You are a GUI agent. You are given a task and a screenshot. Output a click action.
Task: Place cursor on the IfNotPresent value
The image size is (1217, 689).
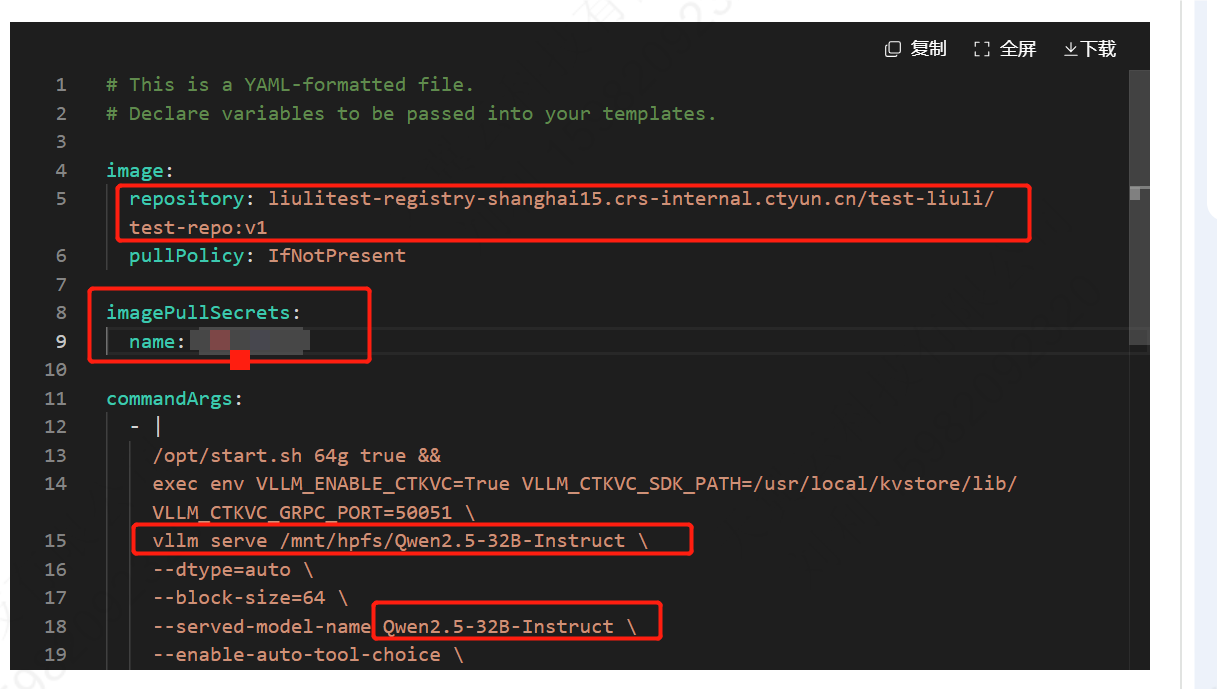(336, 255)
